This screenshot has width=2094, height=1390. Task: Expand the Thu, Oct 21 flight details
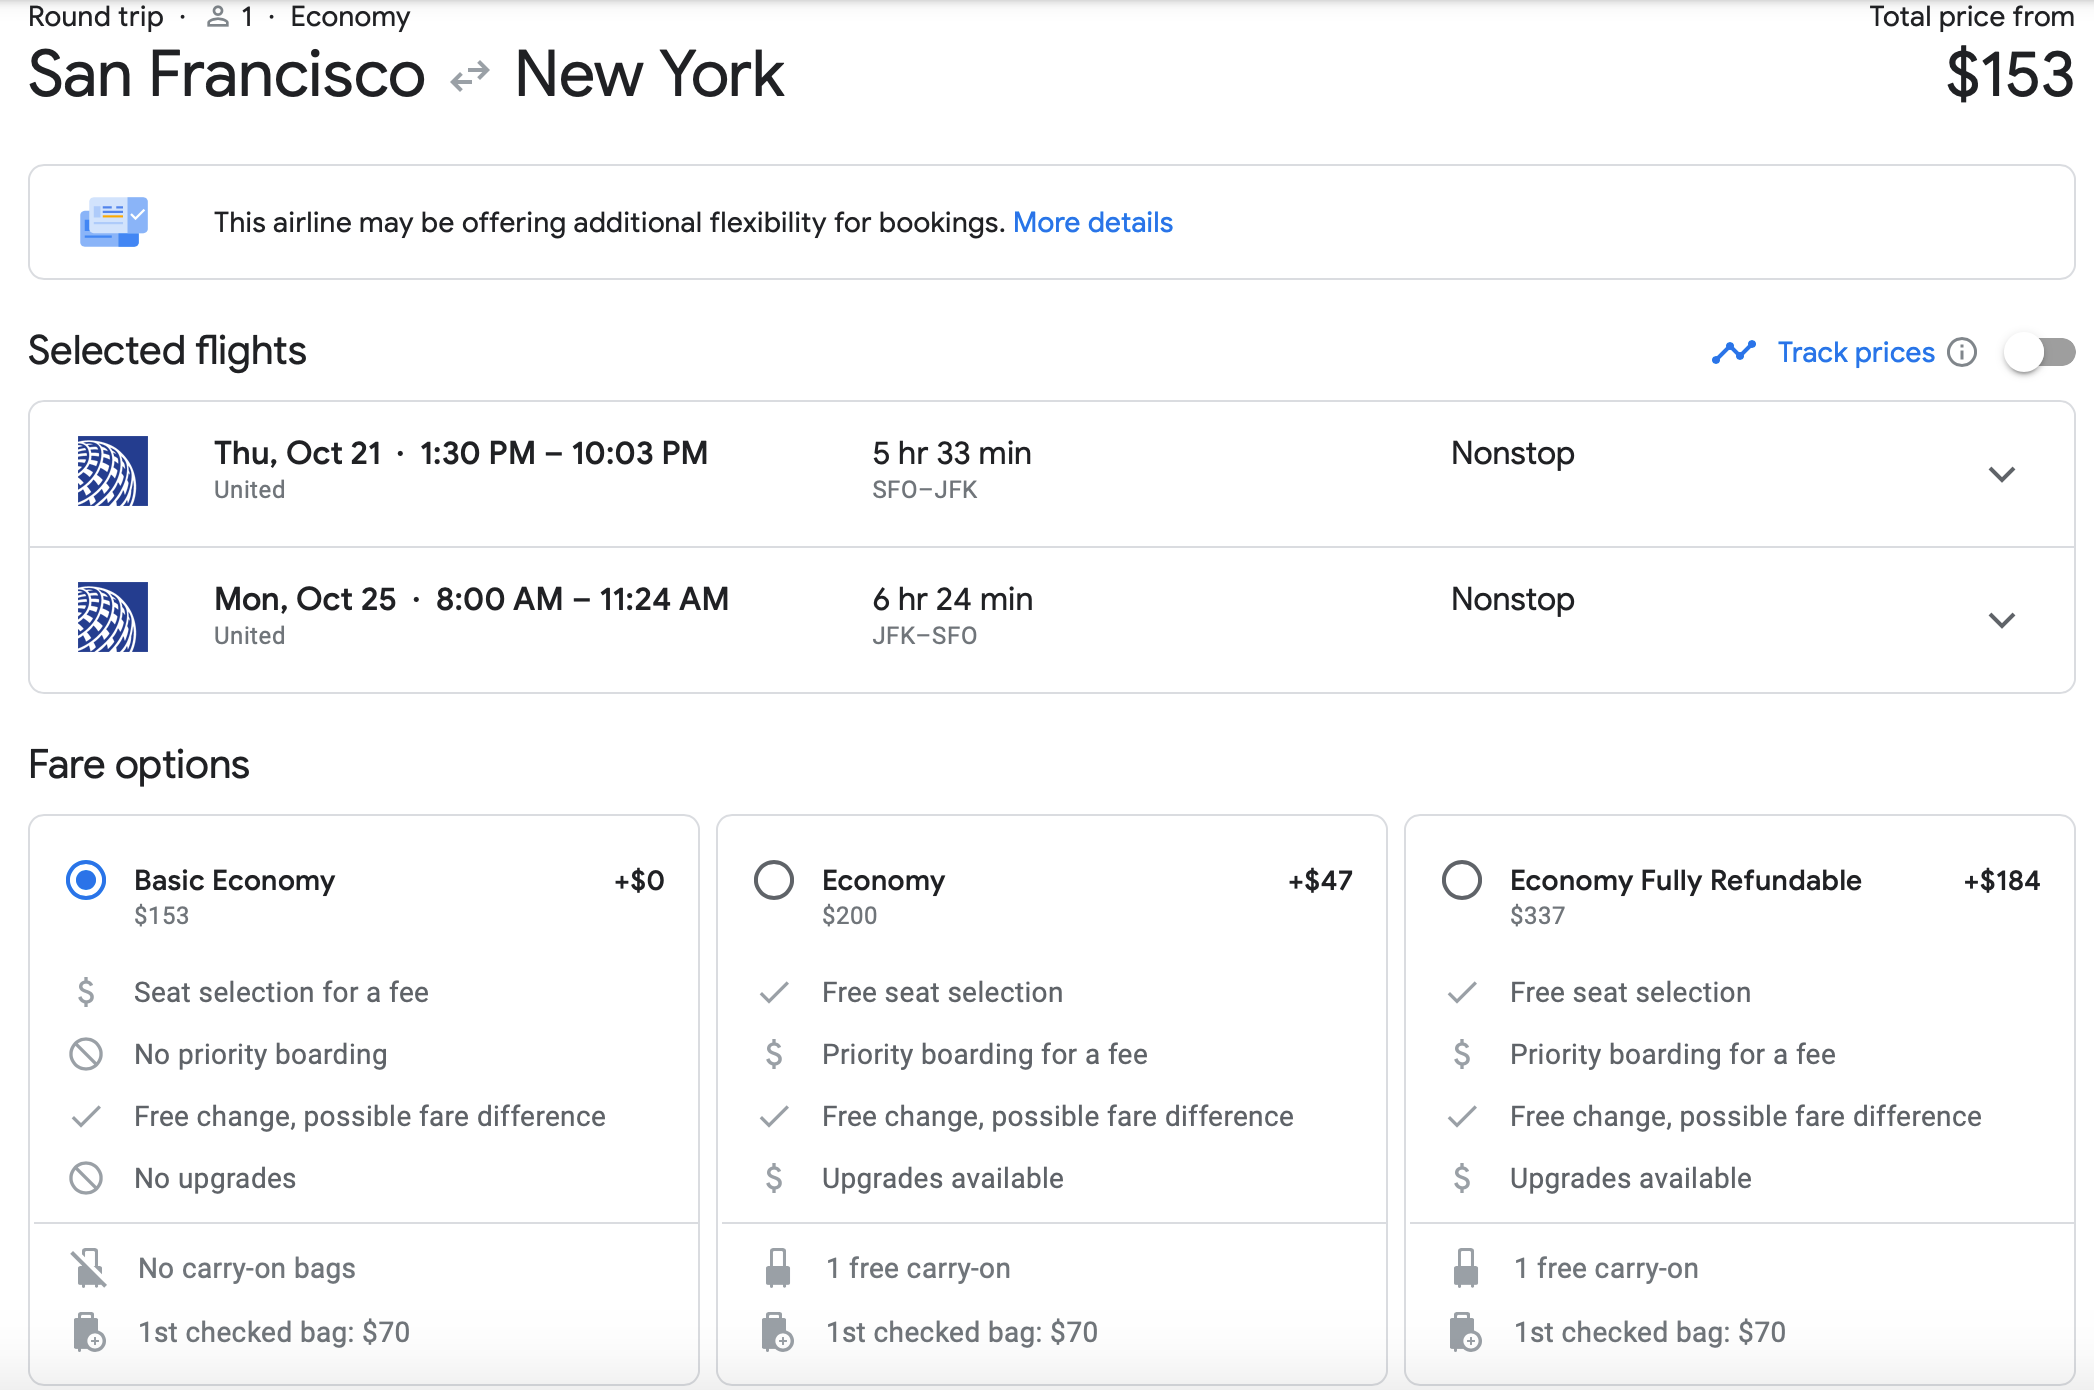[2001, 474]
